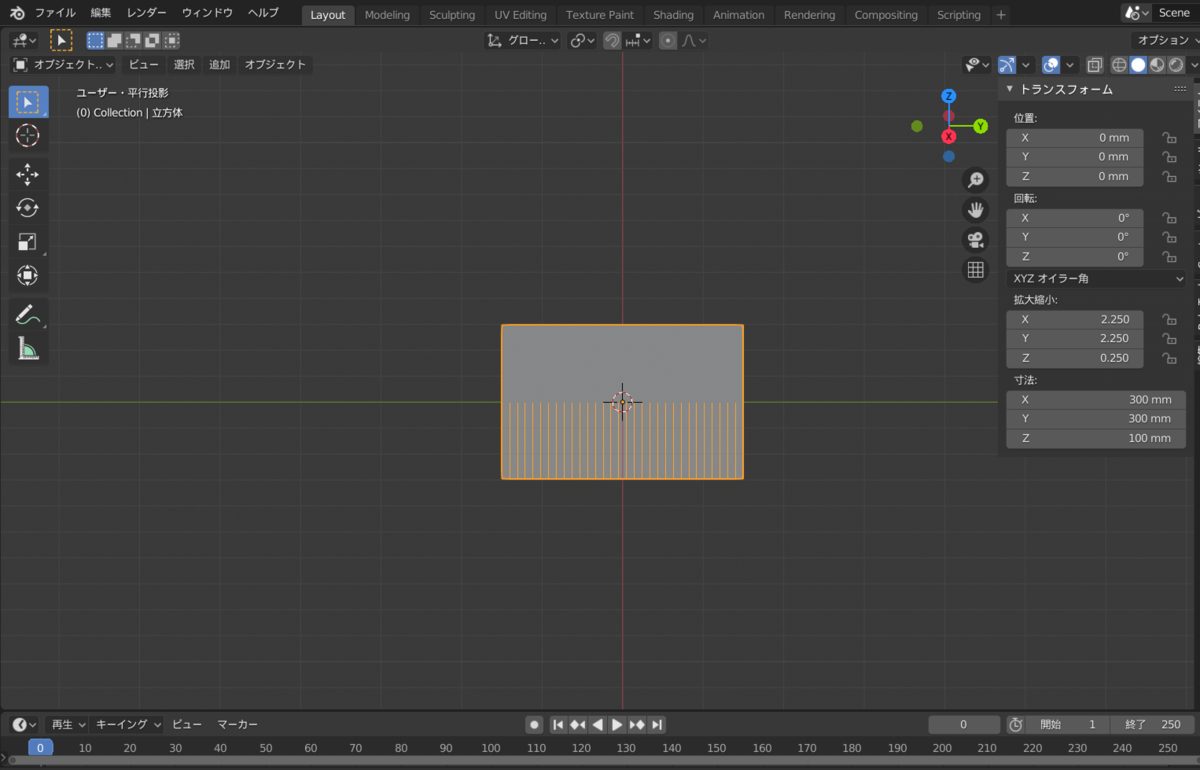Click the green Y axis gizmo ball

(x=981, y=126)
